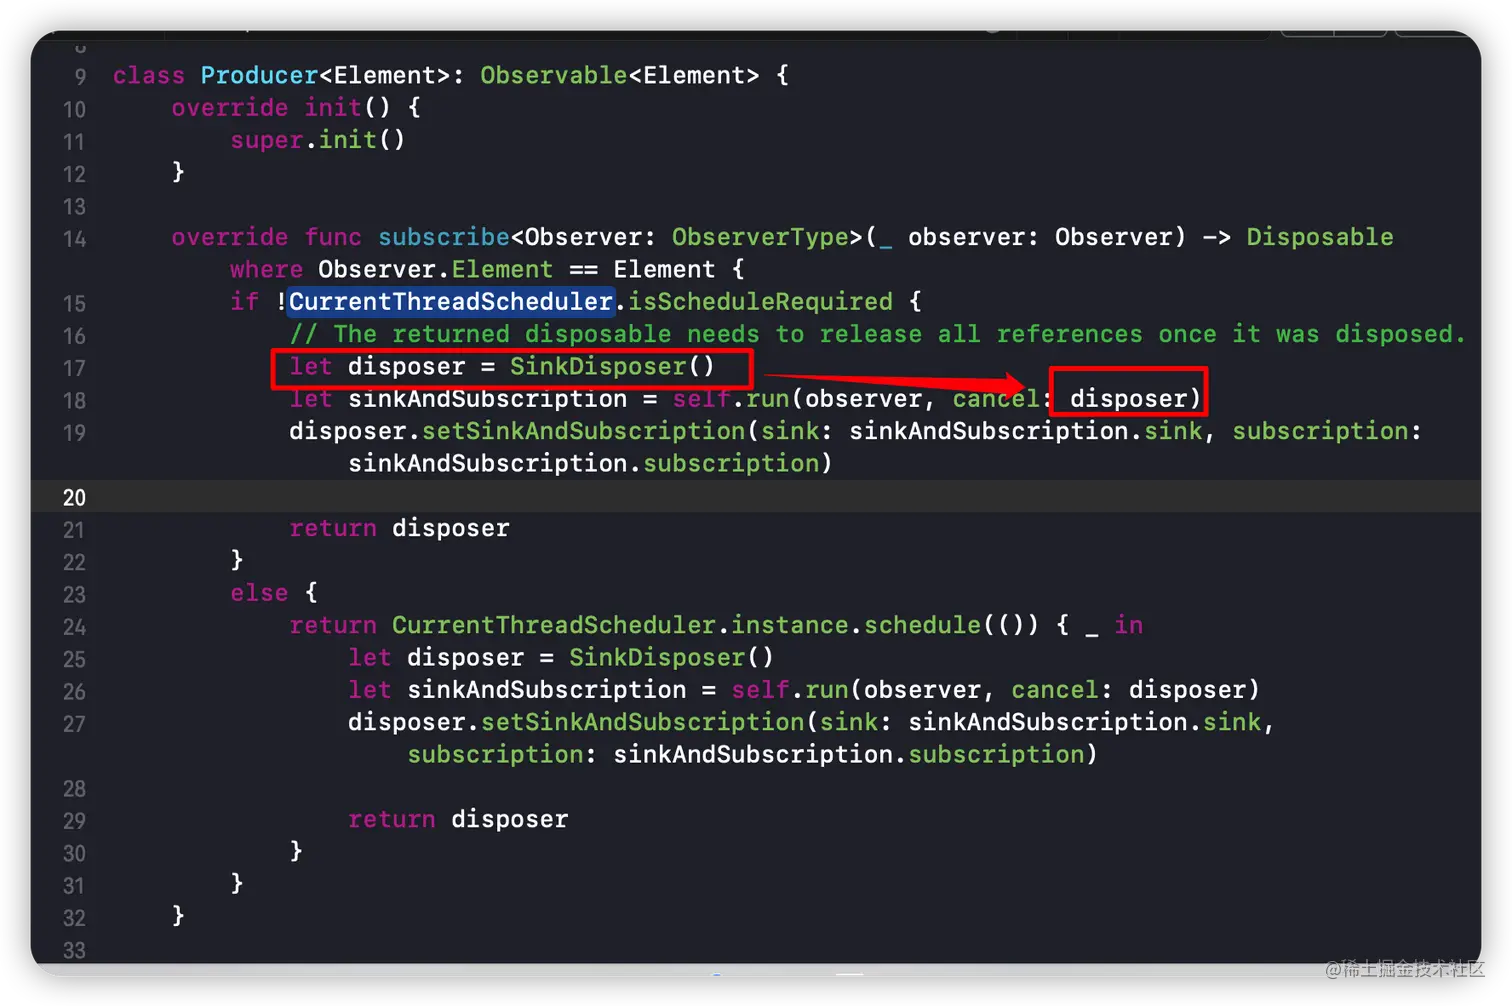Click line number 29 in the gutter

pyautogui.click(x=74, y=821)
